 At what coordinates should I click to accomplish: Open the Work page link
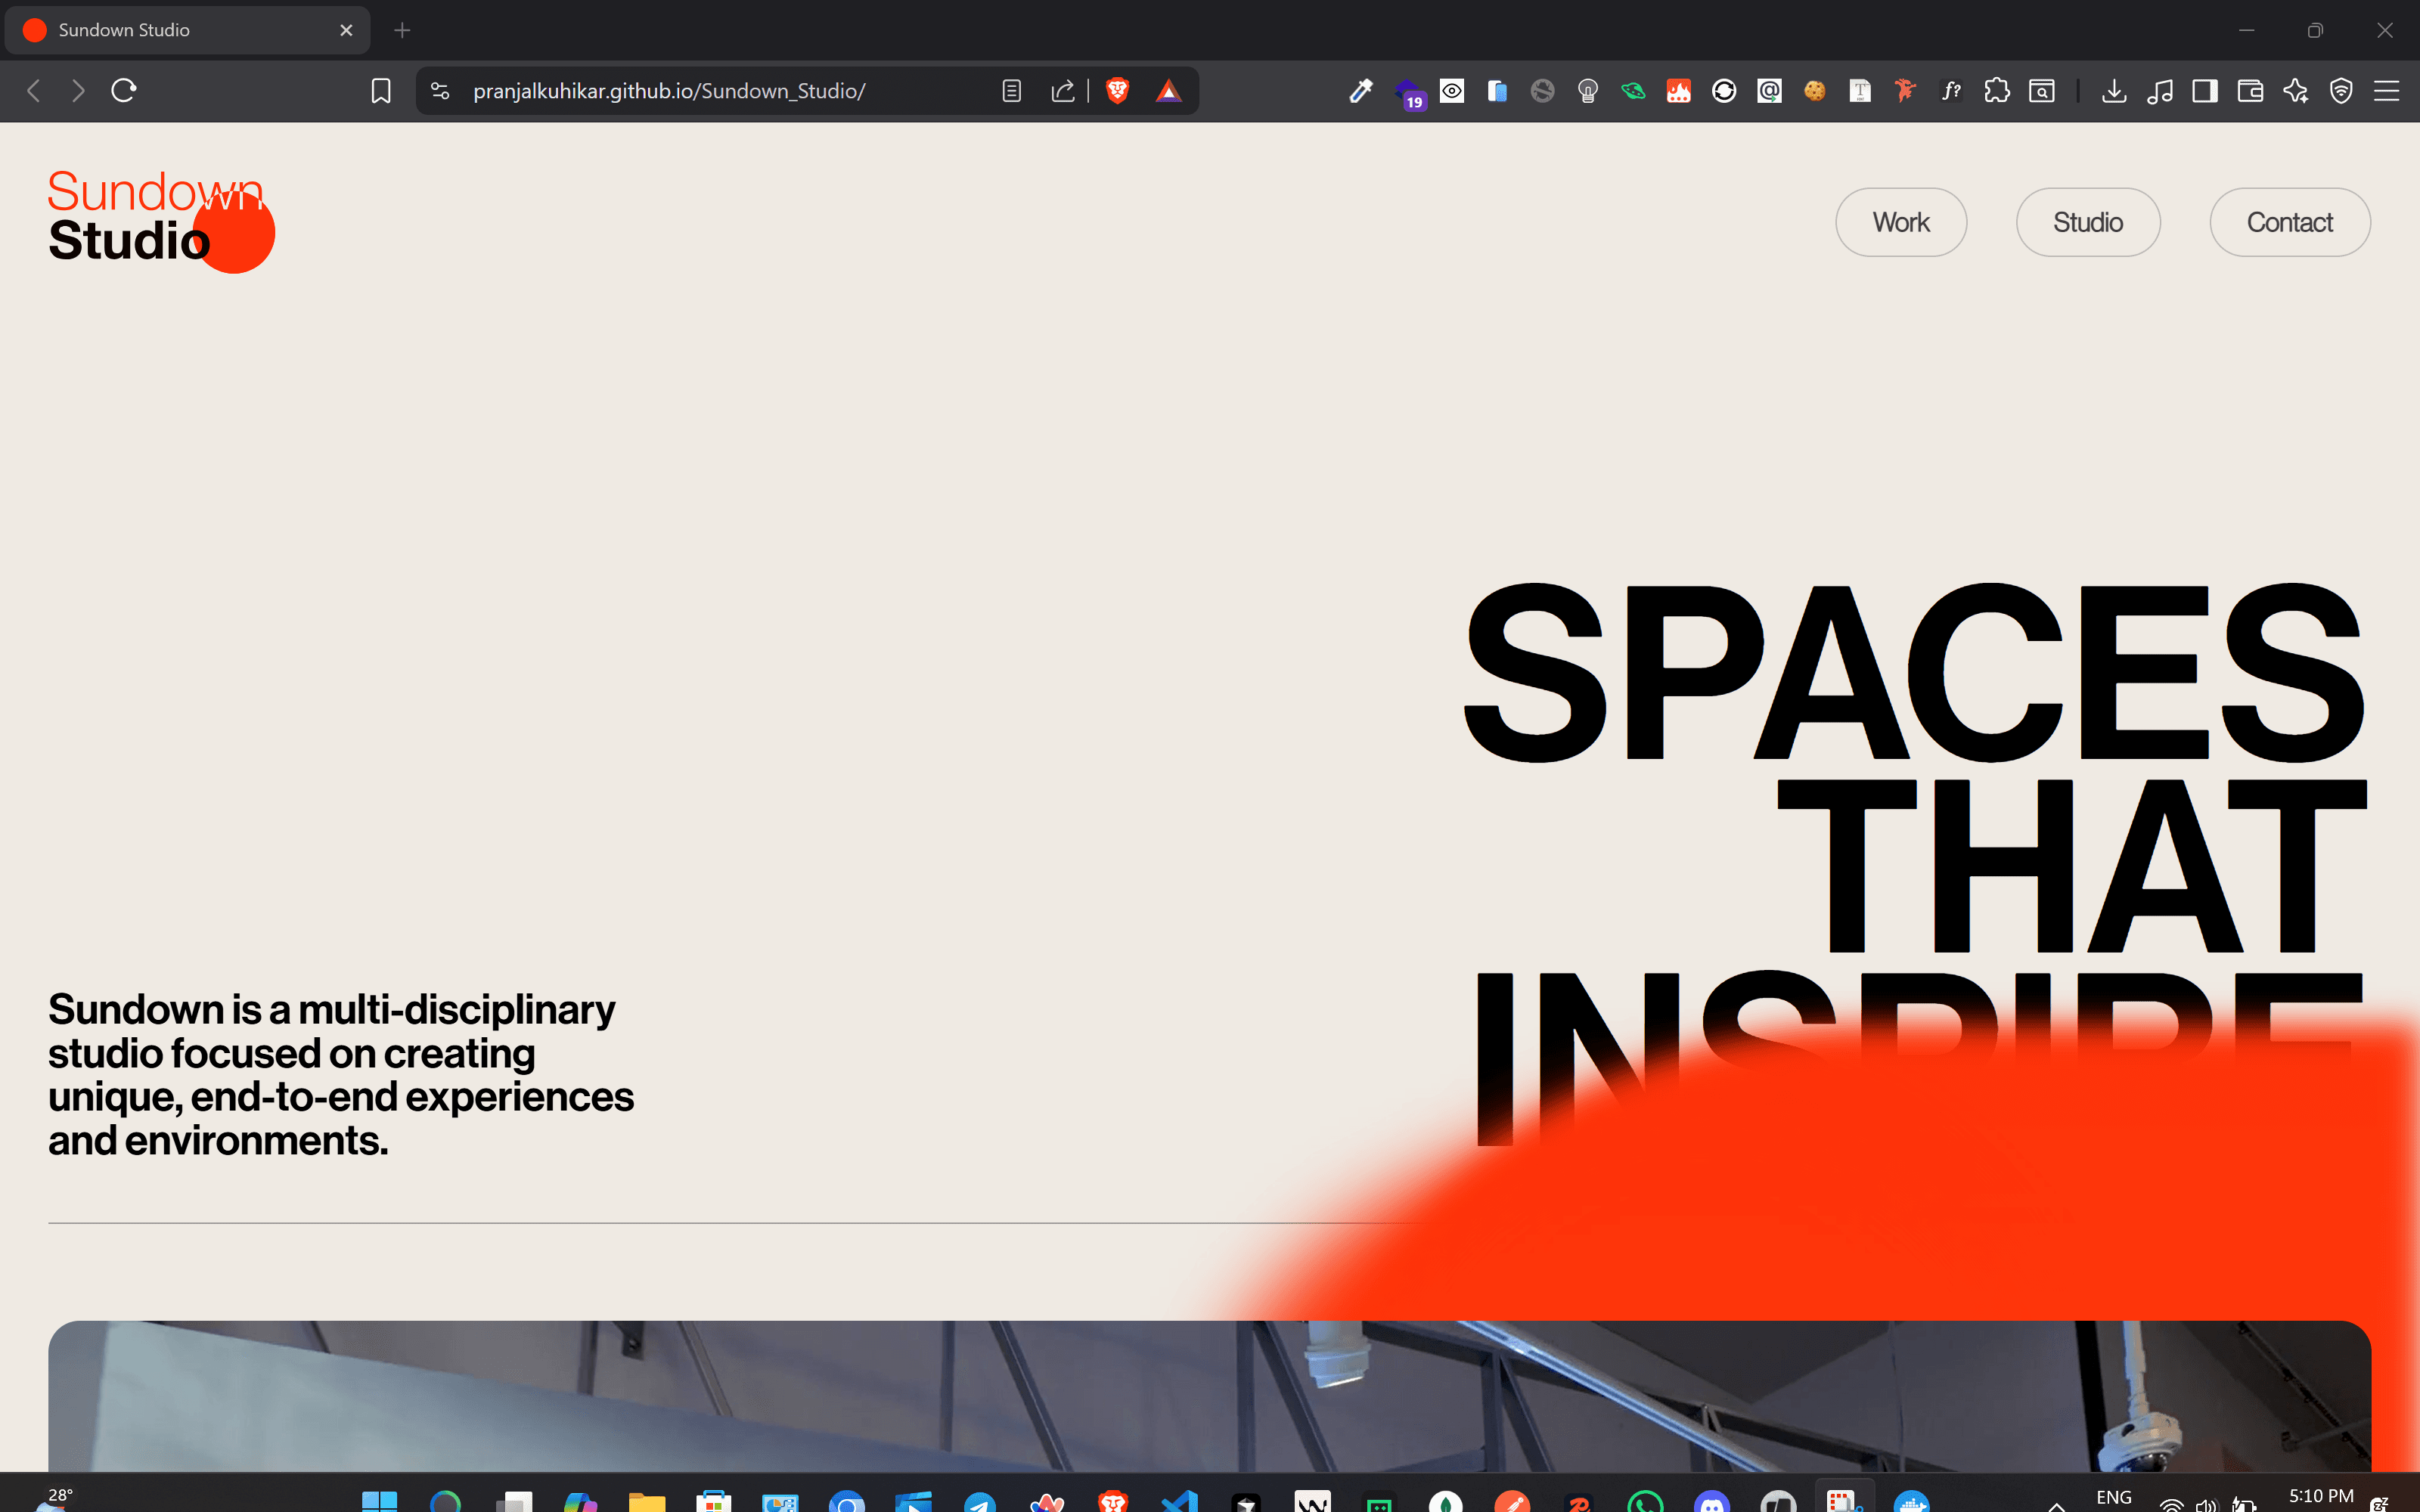[x=1901, y=222]
